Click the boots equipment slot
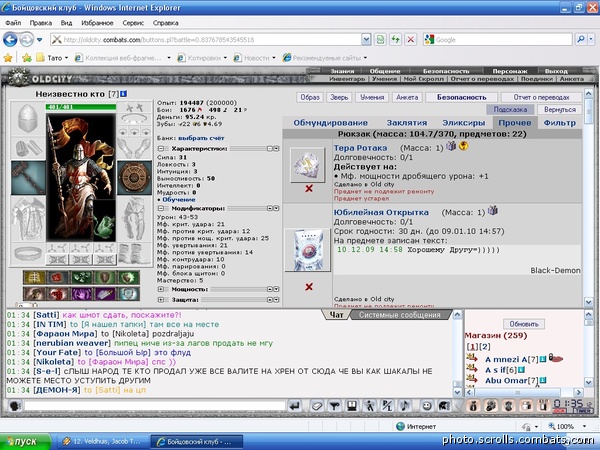 pos(134,254)
